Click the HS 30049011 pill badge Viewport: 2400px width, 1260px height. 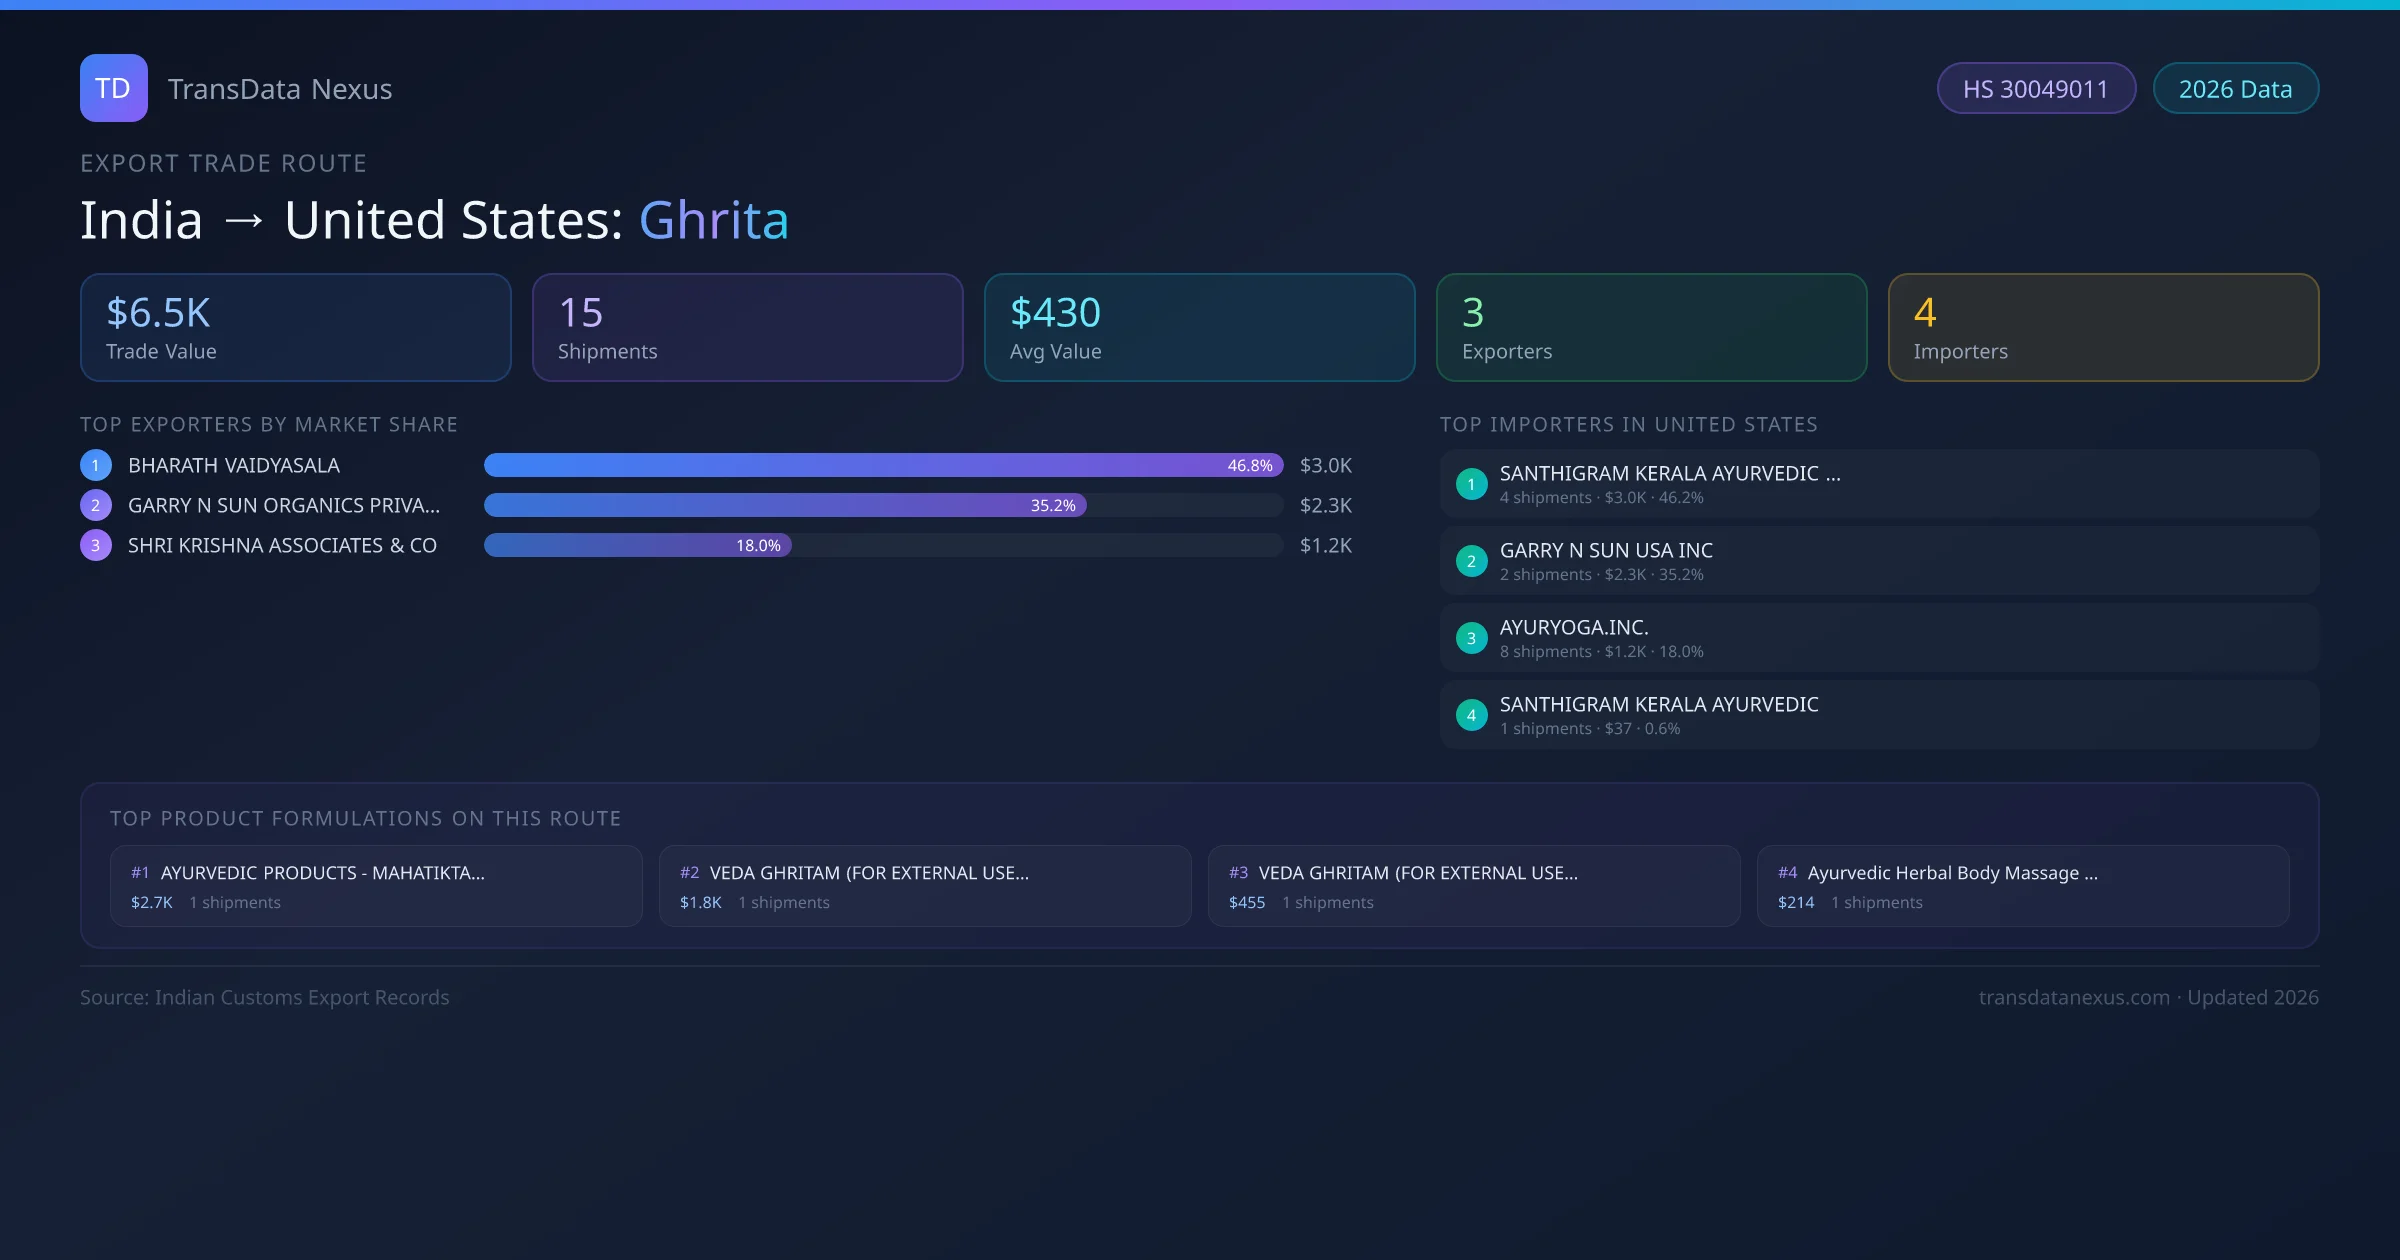(2035, 89)
